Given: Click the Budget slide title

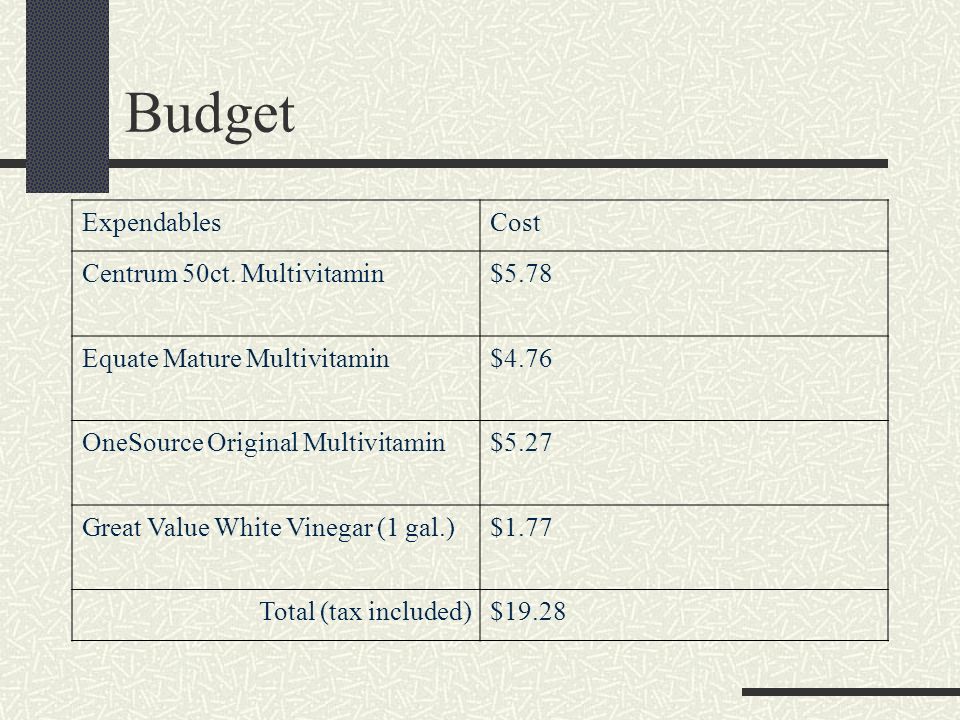Looking at the screenshot, I should tap(210, 114).
